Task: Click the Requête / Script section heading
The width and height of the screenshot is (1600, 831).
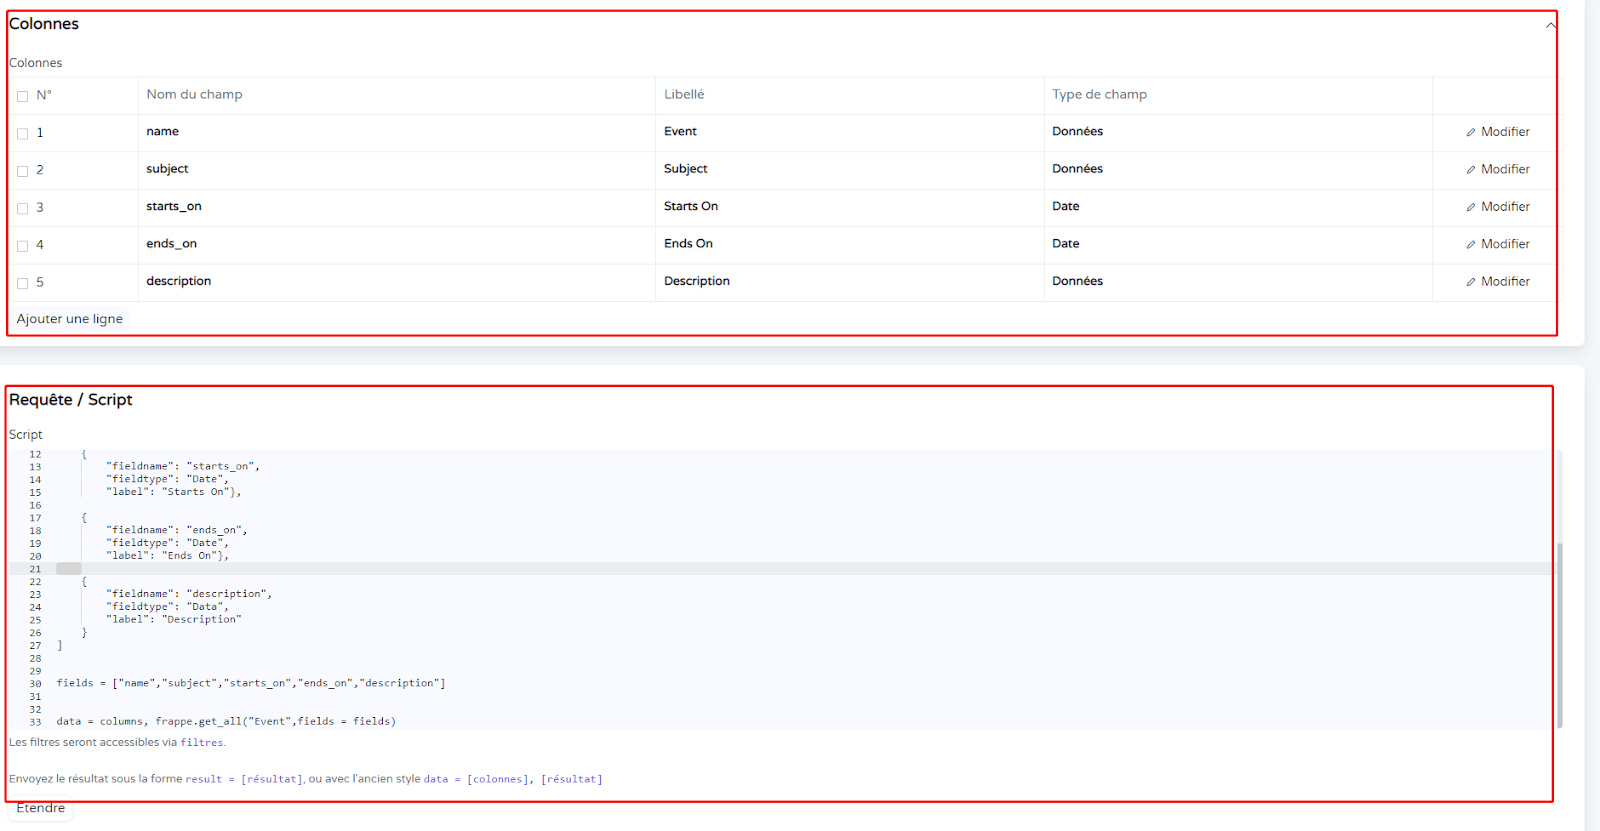Action: click(71, 400)
